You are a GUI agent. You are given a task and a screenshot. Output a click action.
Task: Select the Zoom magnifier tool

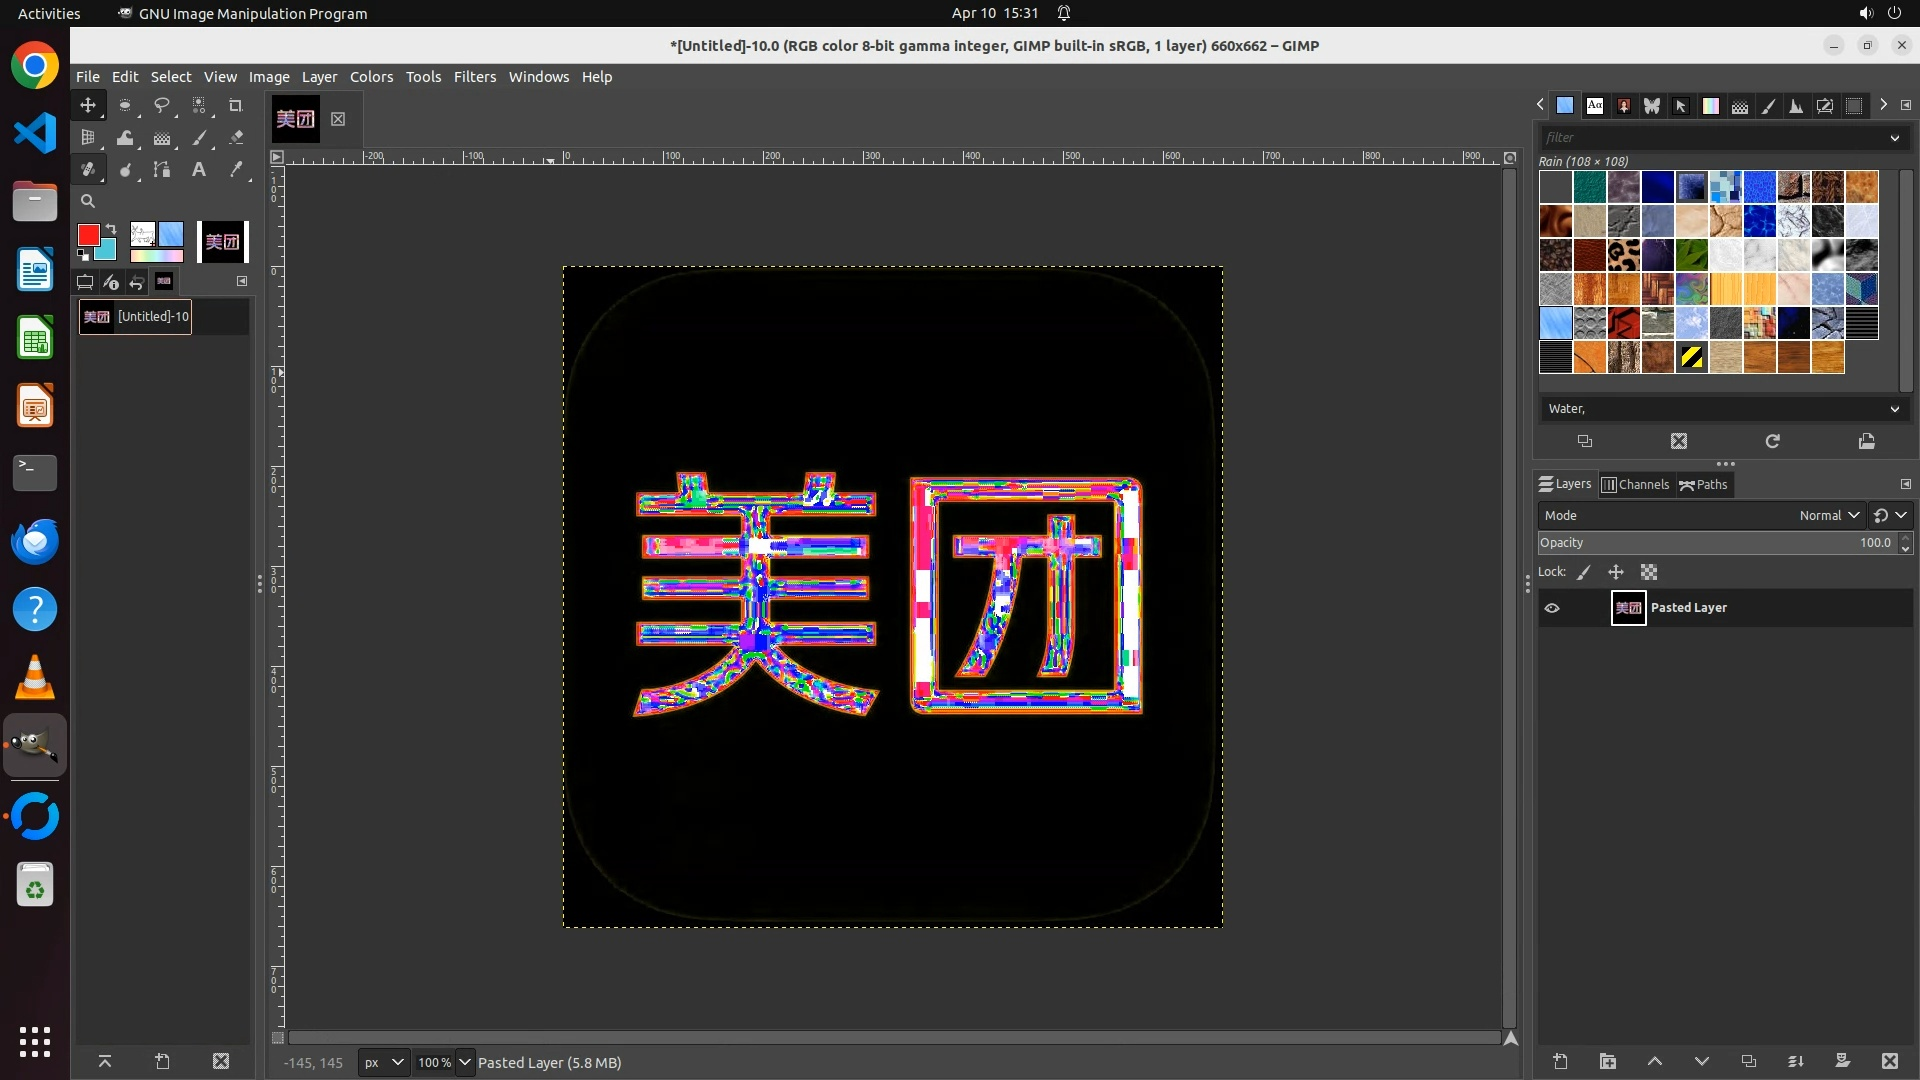click(x=88, y=201)
